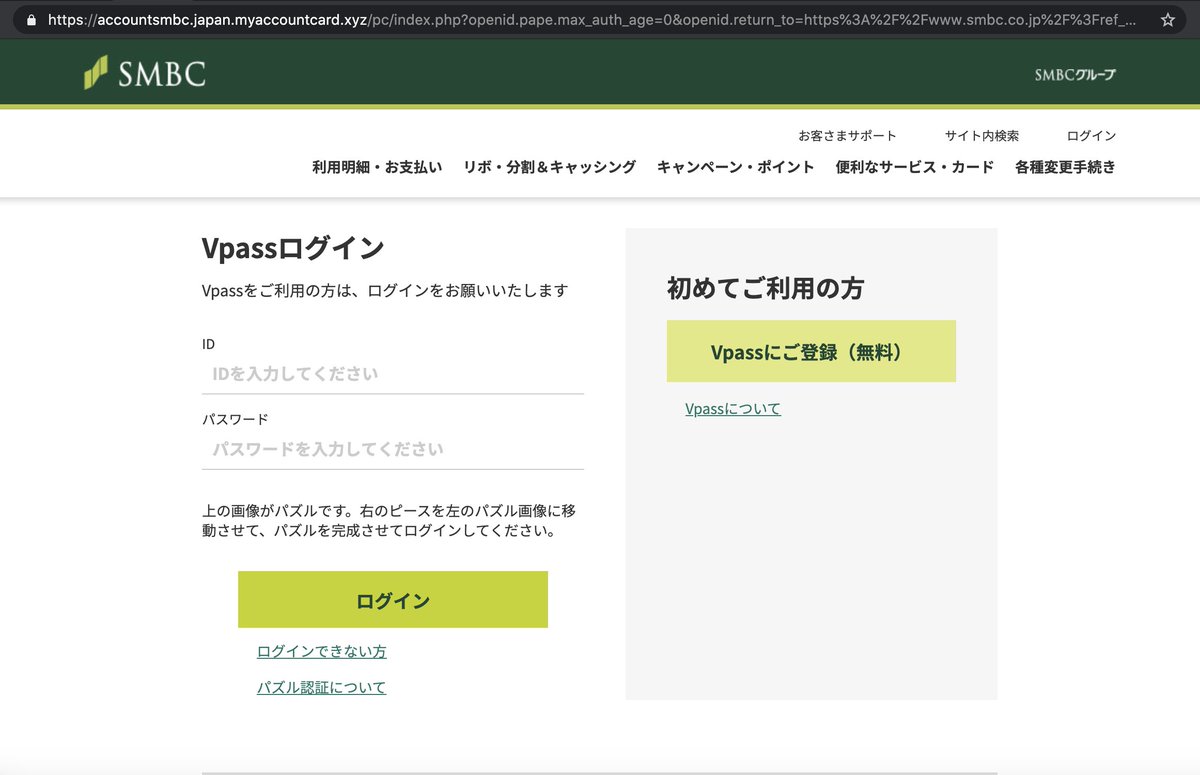The height and width of the screenshot is (775, 1200).
Task: Click the Vpassをご利用の方は subtitle text
Action: pos(385,291)
